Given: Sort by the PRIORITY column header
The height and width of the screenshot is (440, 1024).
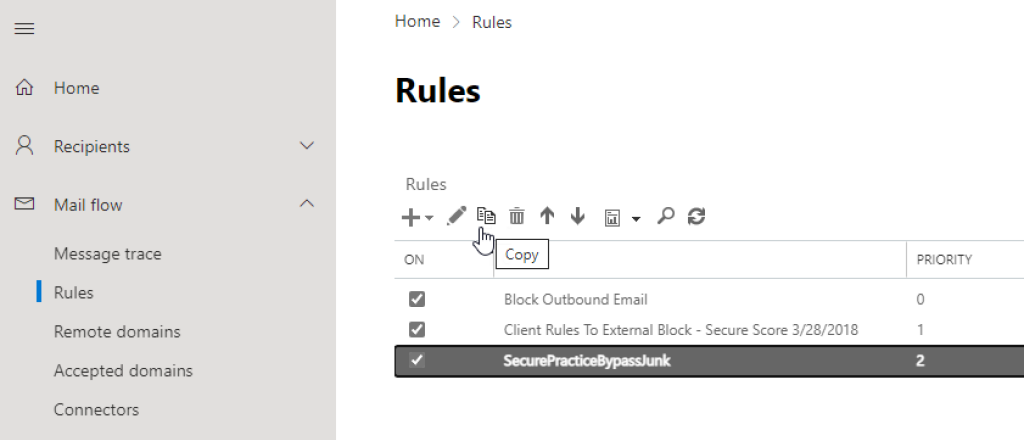Looking at the screenshot, I should point(944,259).
